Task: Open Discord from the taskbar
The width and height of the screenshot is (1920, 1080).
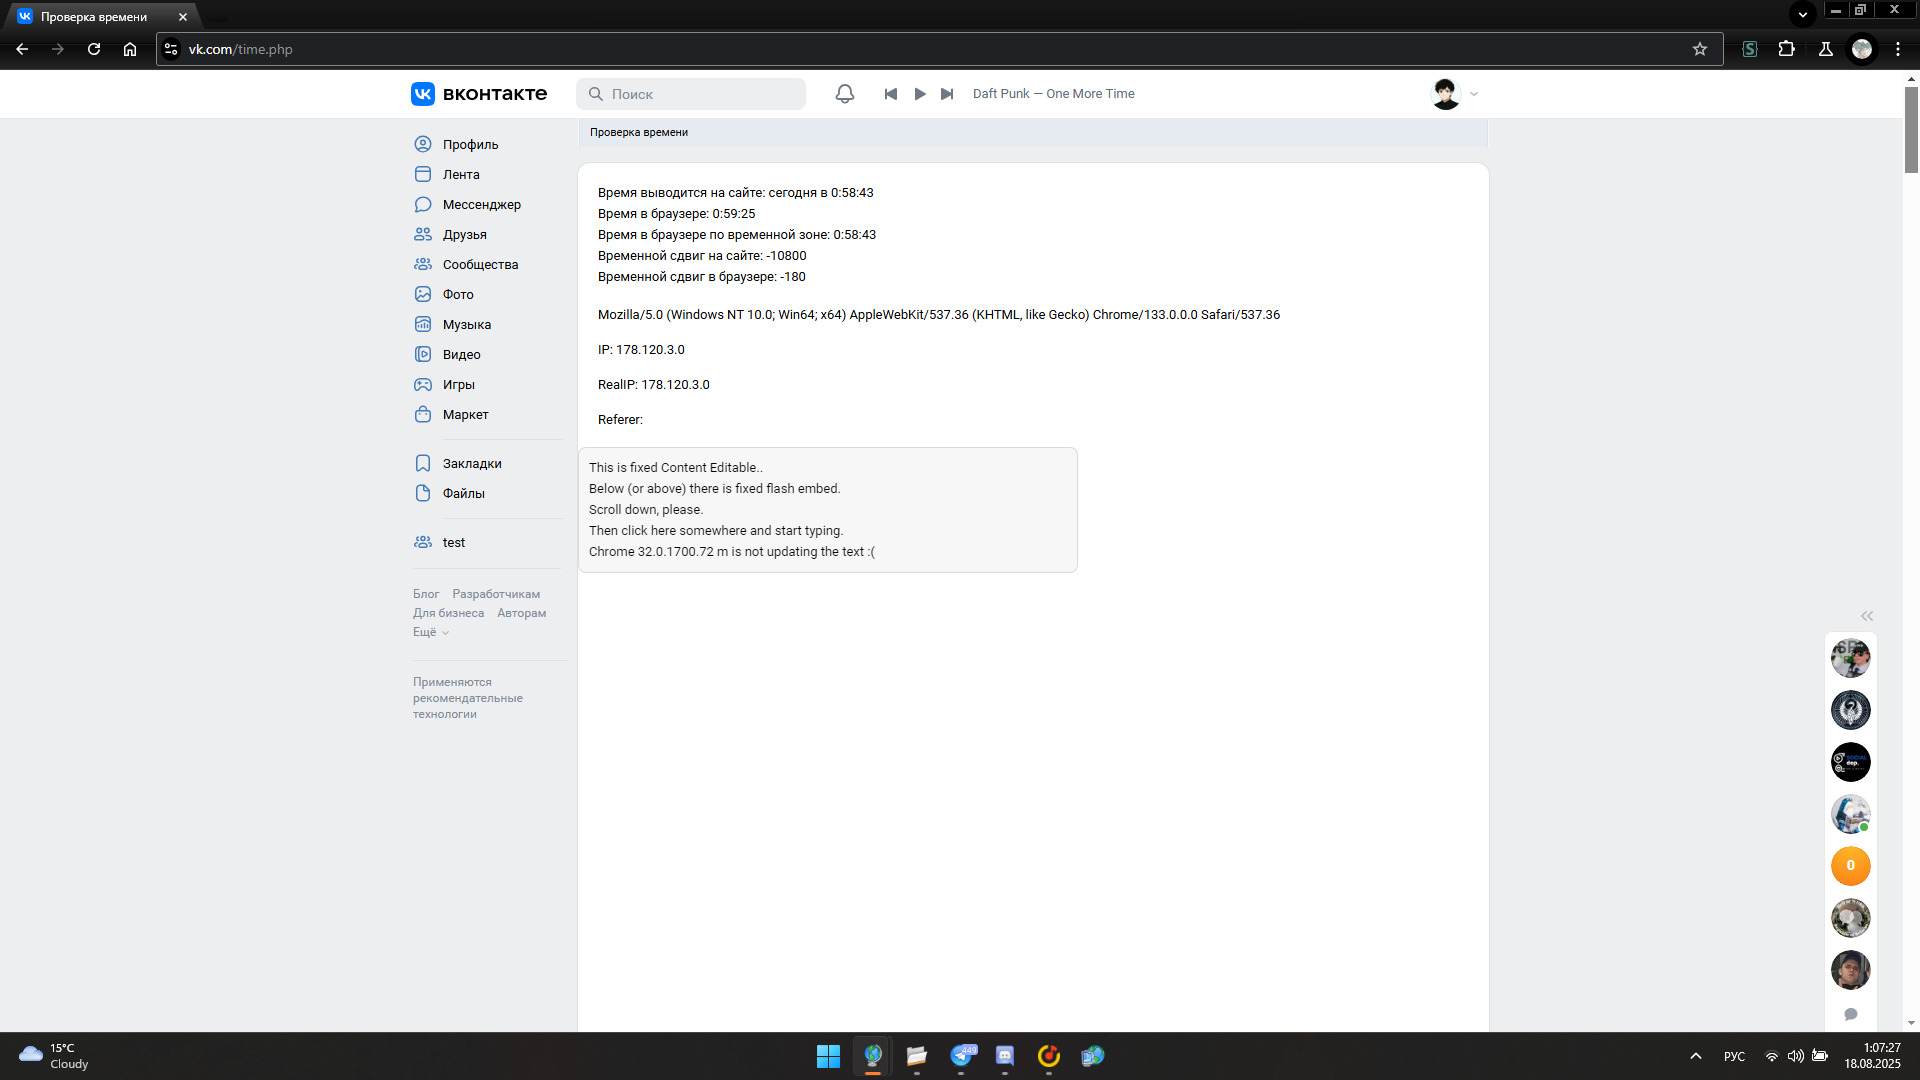Action: coord(1005,1056)
